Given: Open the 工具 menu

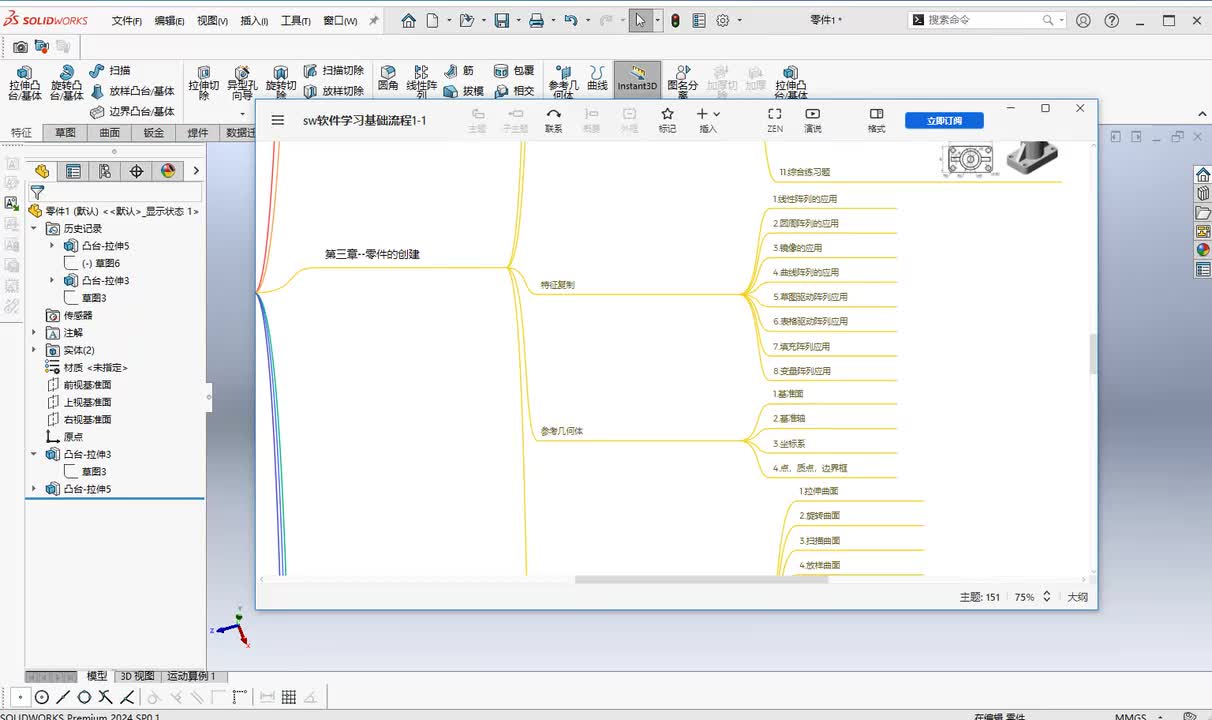Looking at the screenshot, I should pos(295,21).
